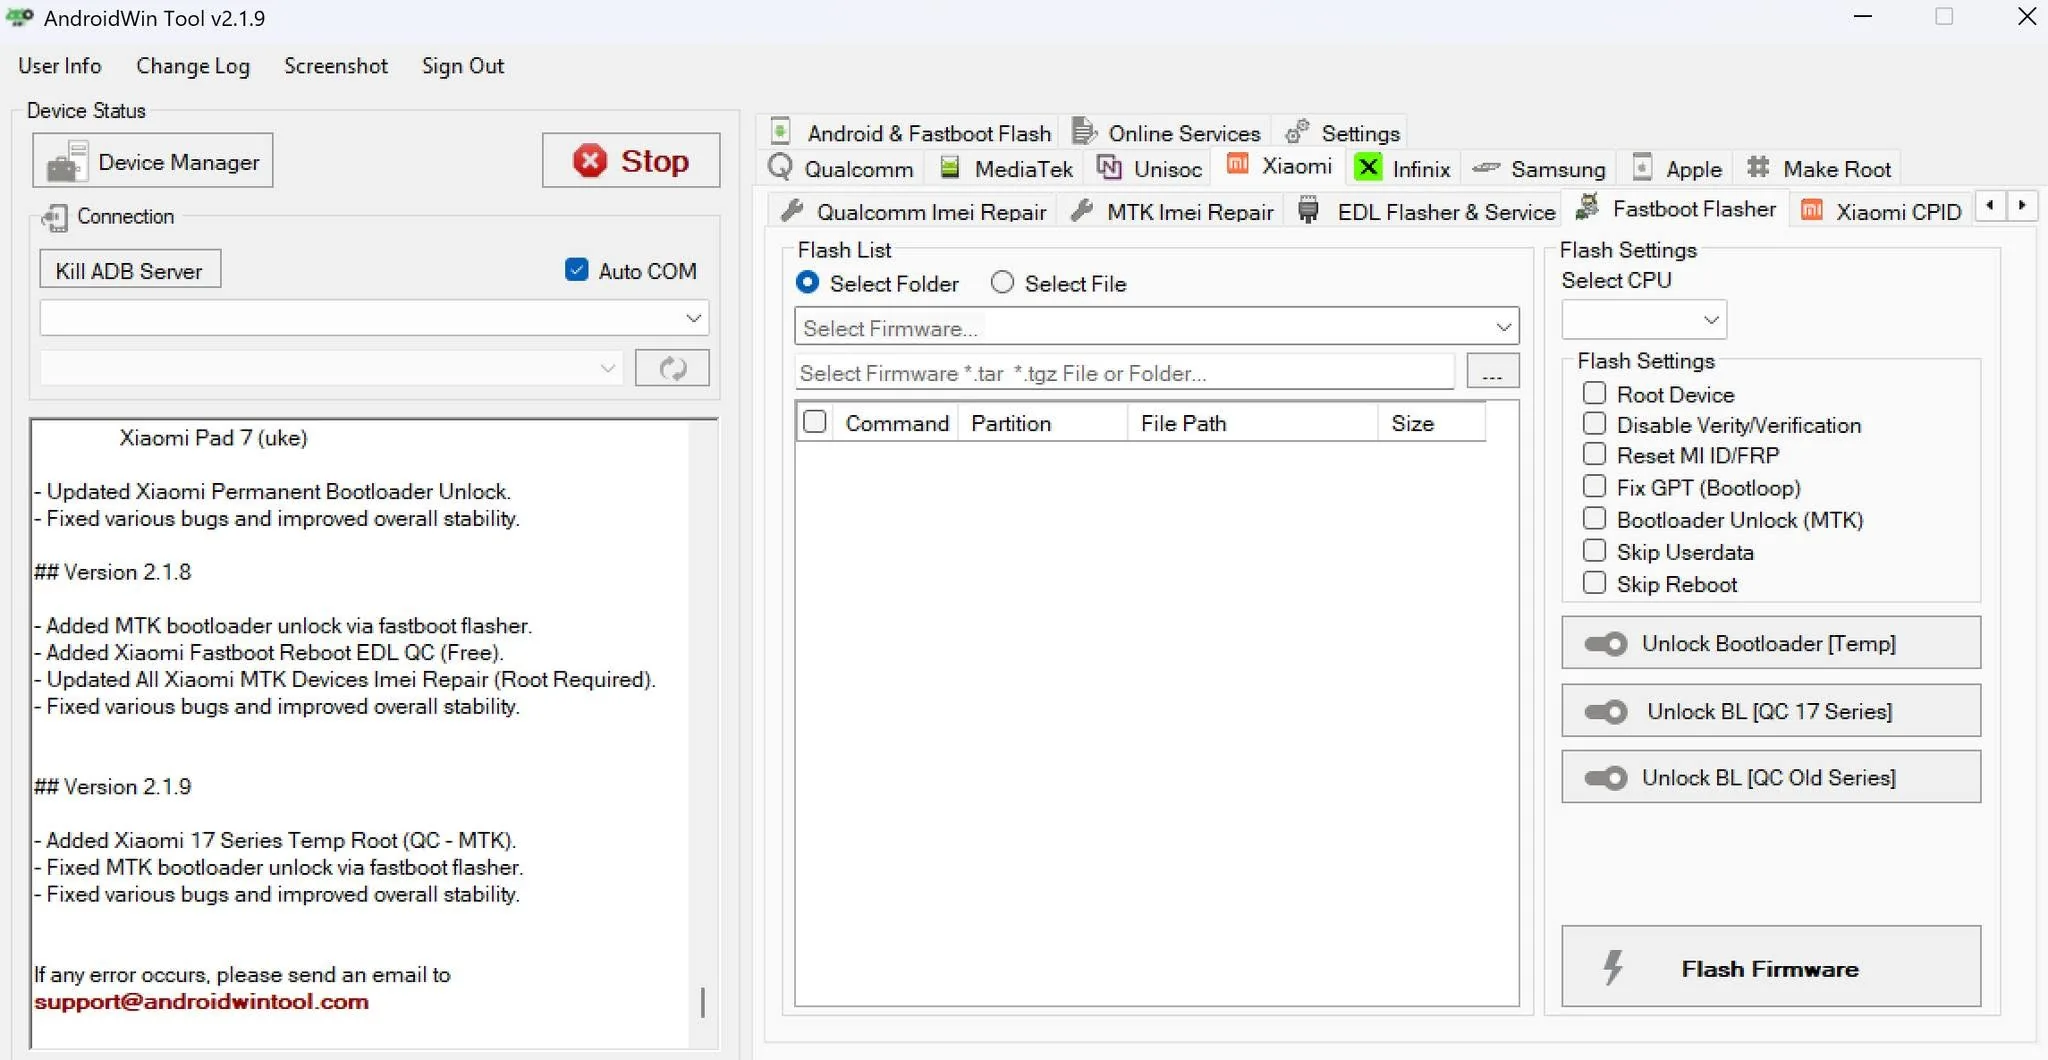Tick the Reset MI ID/FRP checkbox
The height and width of the screenshot is (1060, 2048).
click(1594, 455)
